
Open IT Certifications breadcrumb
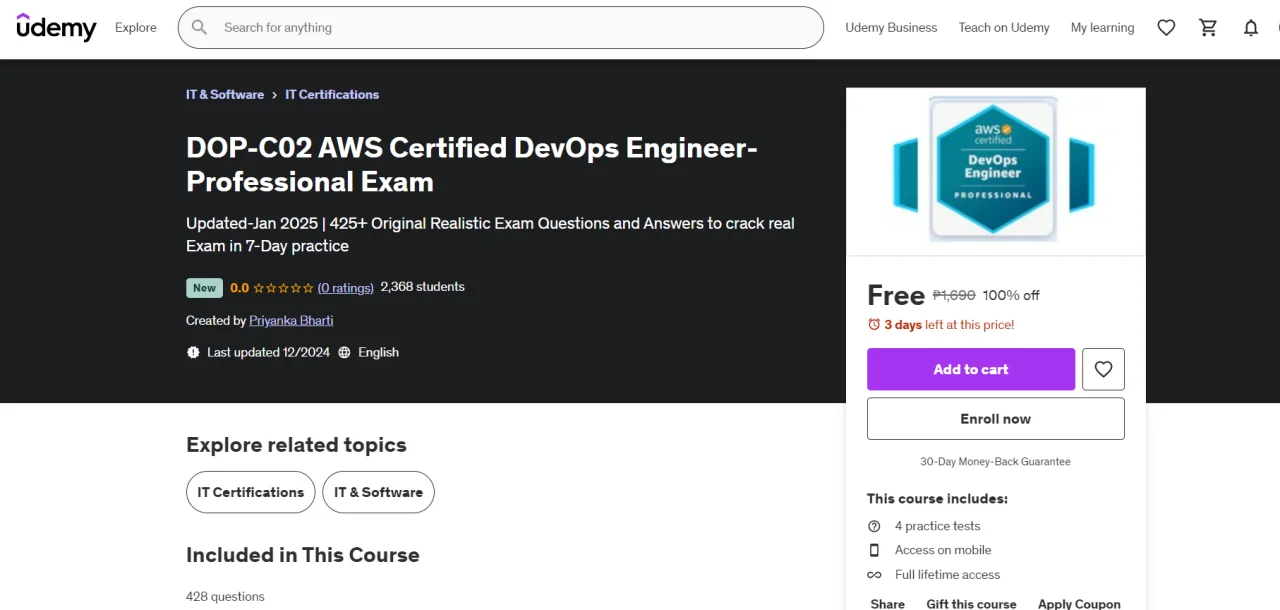coord(332,95)
